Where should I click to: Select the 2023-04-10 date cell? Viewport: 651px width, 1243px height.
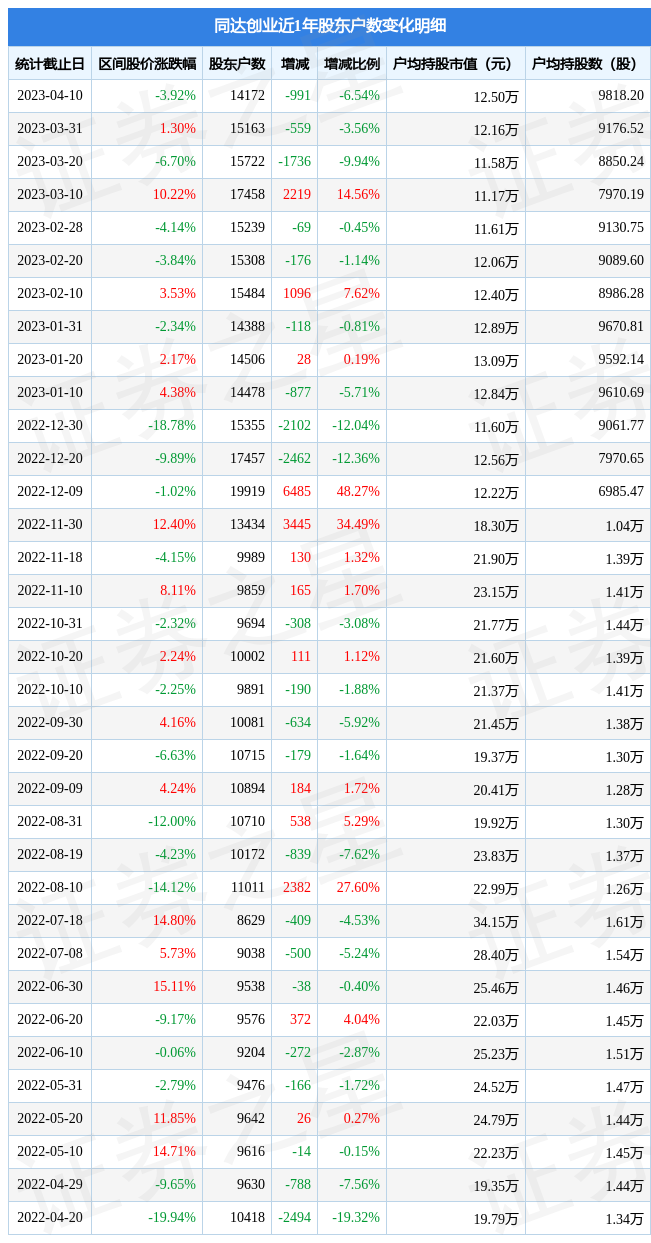point(50,96)
